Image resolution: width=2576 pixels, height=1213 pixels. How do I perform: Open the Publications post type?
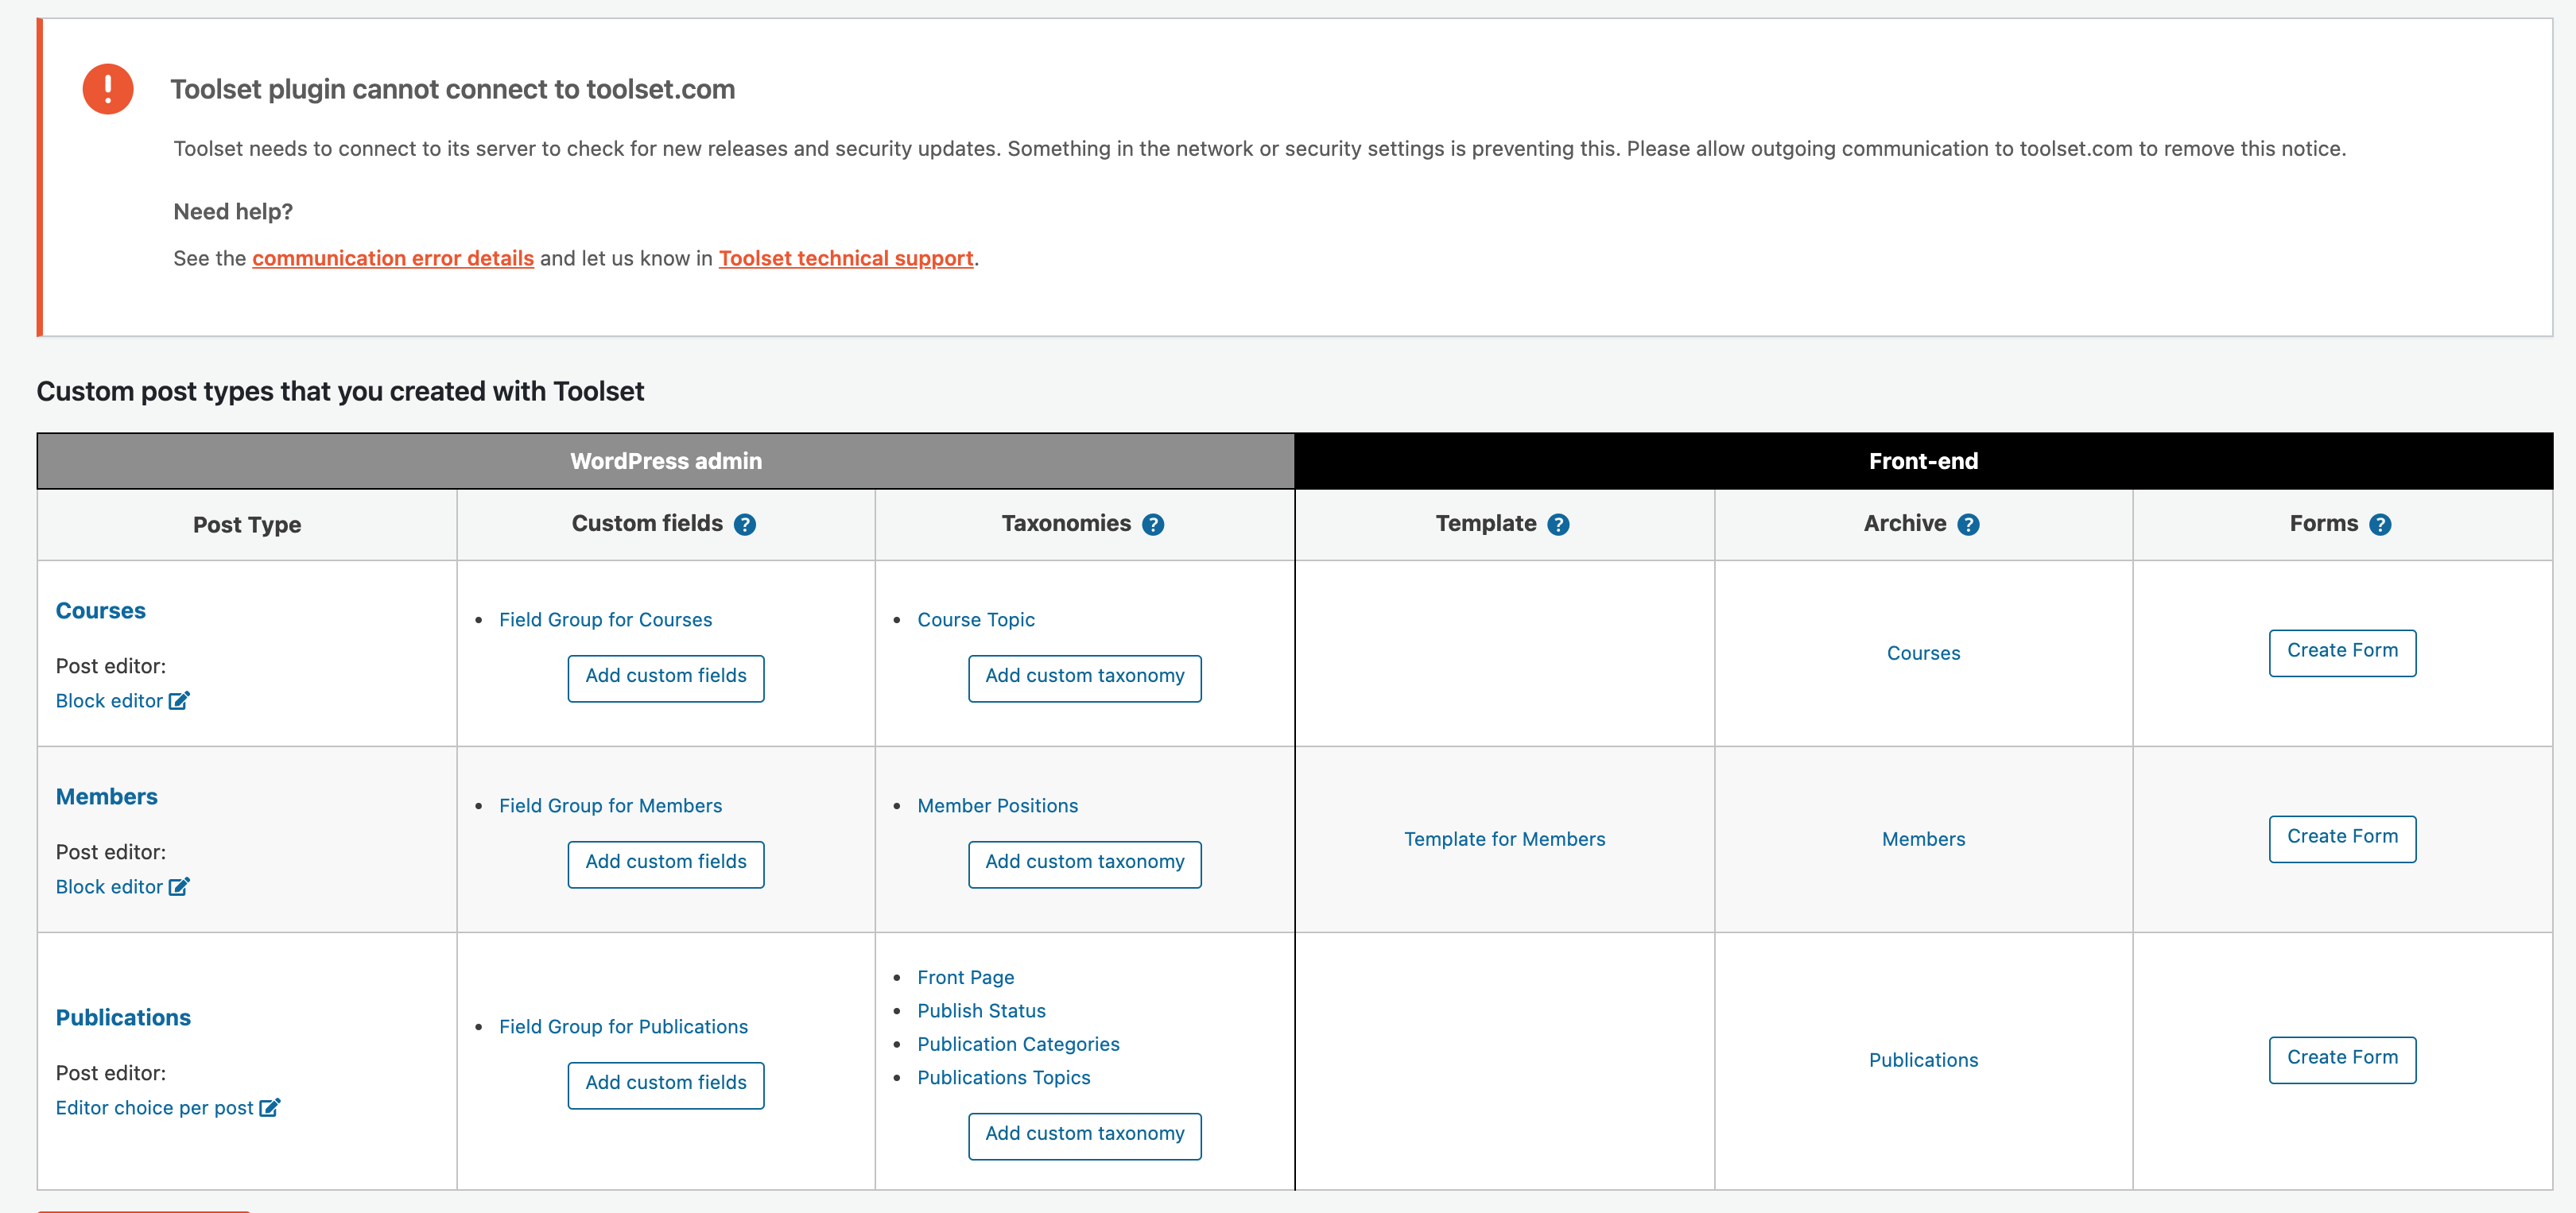coord(123,1017)
